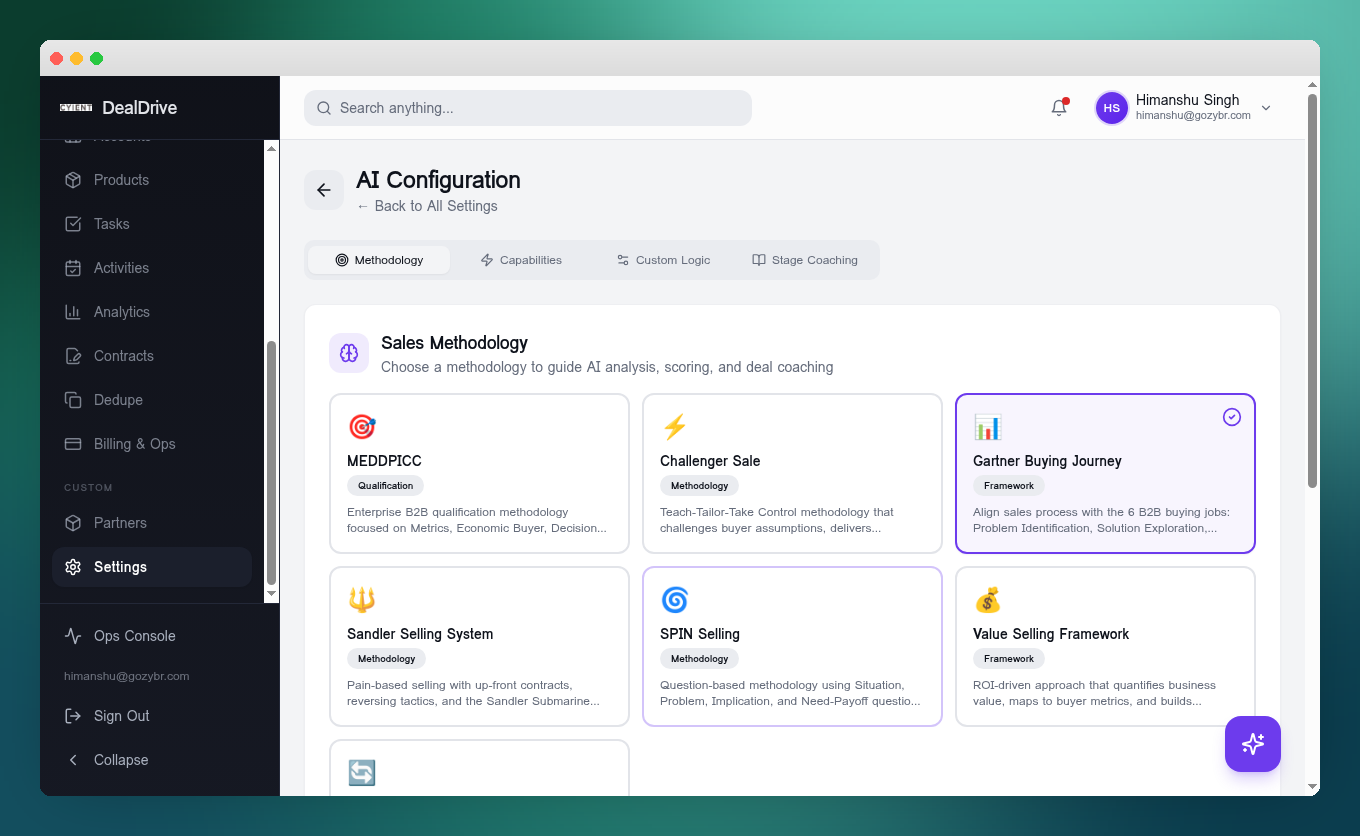The height and width of the screenshot is (836, 1360).
Task: Collapse the sidebar with the chevron
Action: pos(73,760)
